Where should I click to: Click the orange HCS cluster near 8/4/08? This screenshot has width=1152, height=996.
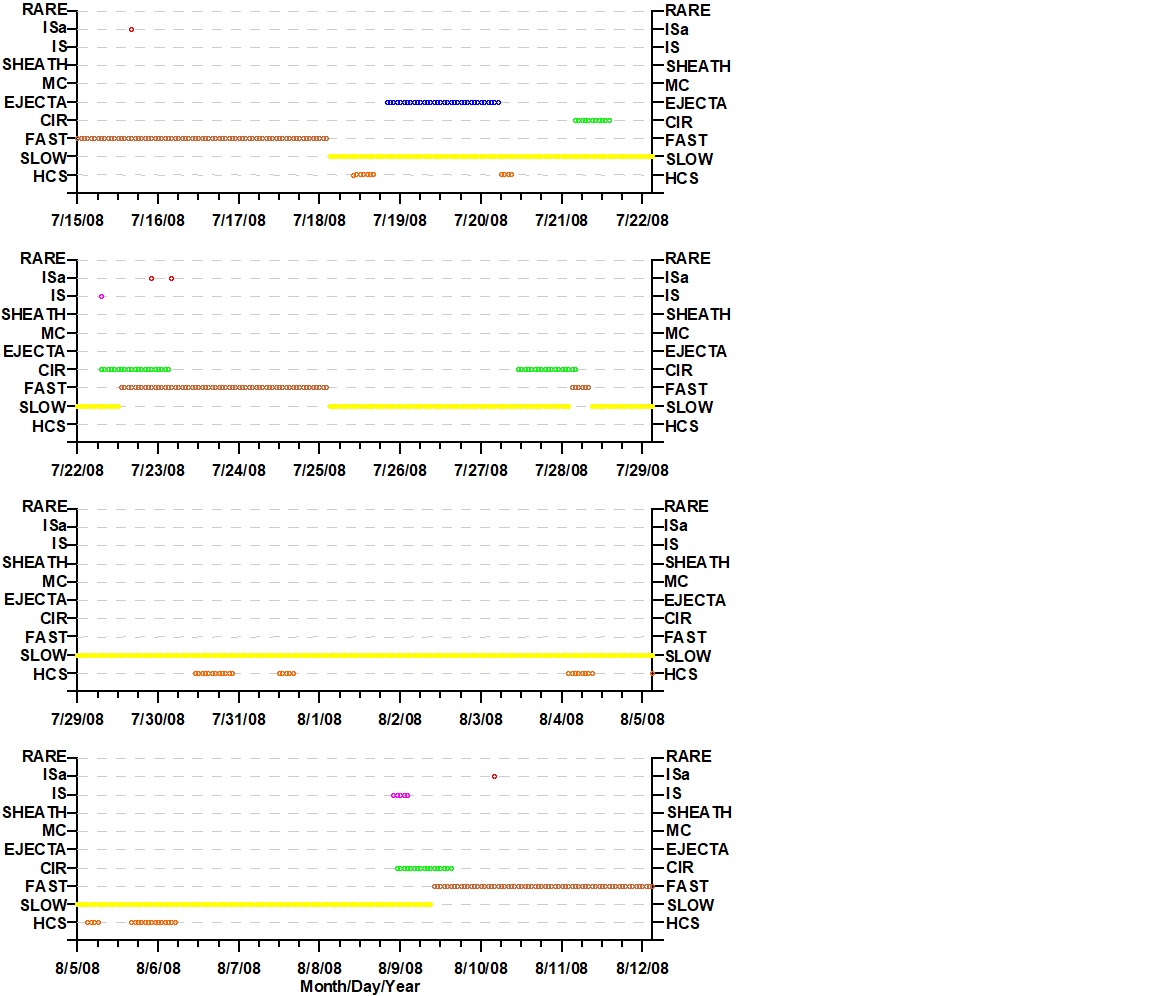(x=580, y=674)
